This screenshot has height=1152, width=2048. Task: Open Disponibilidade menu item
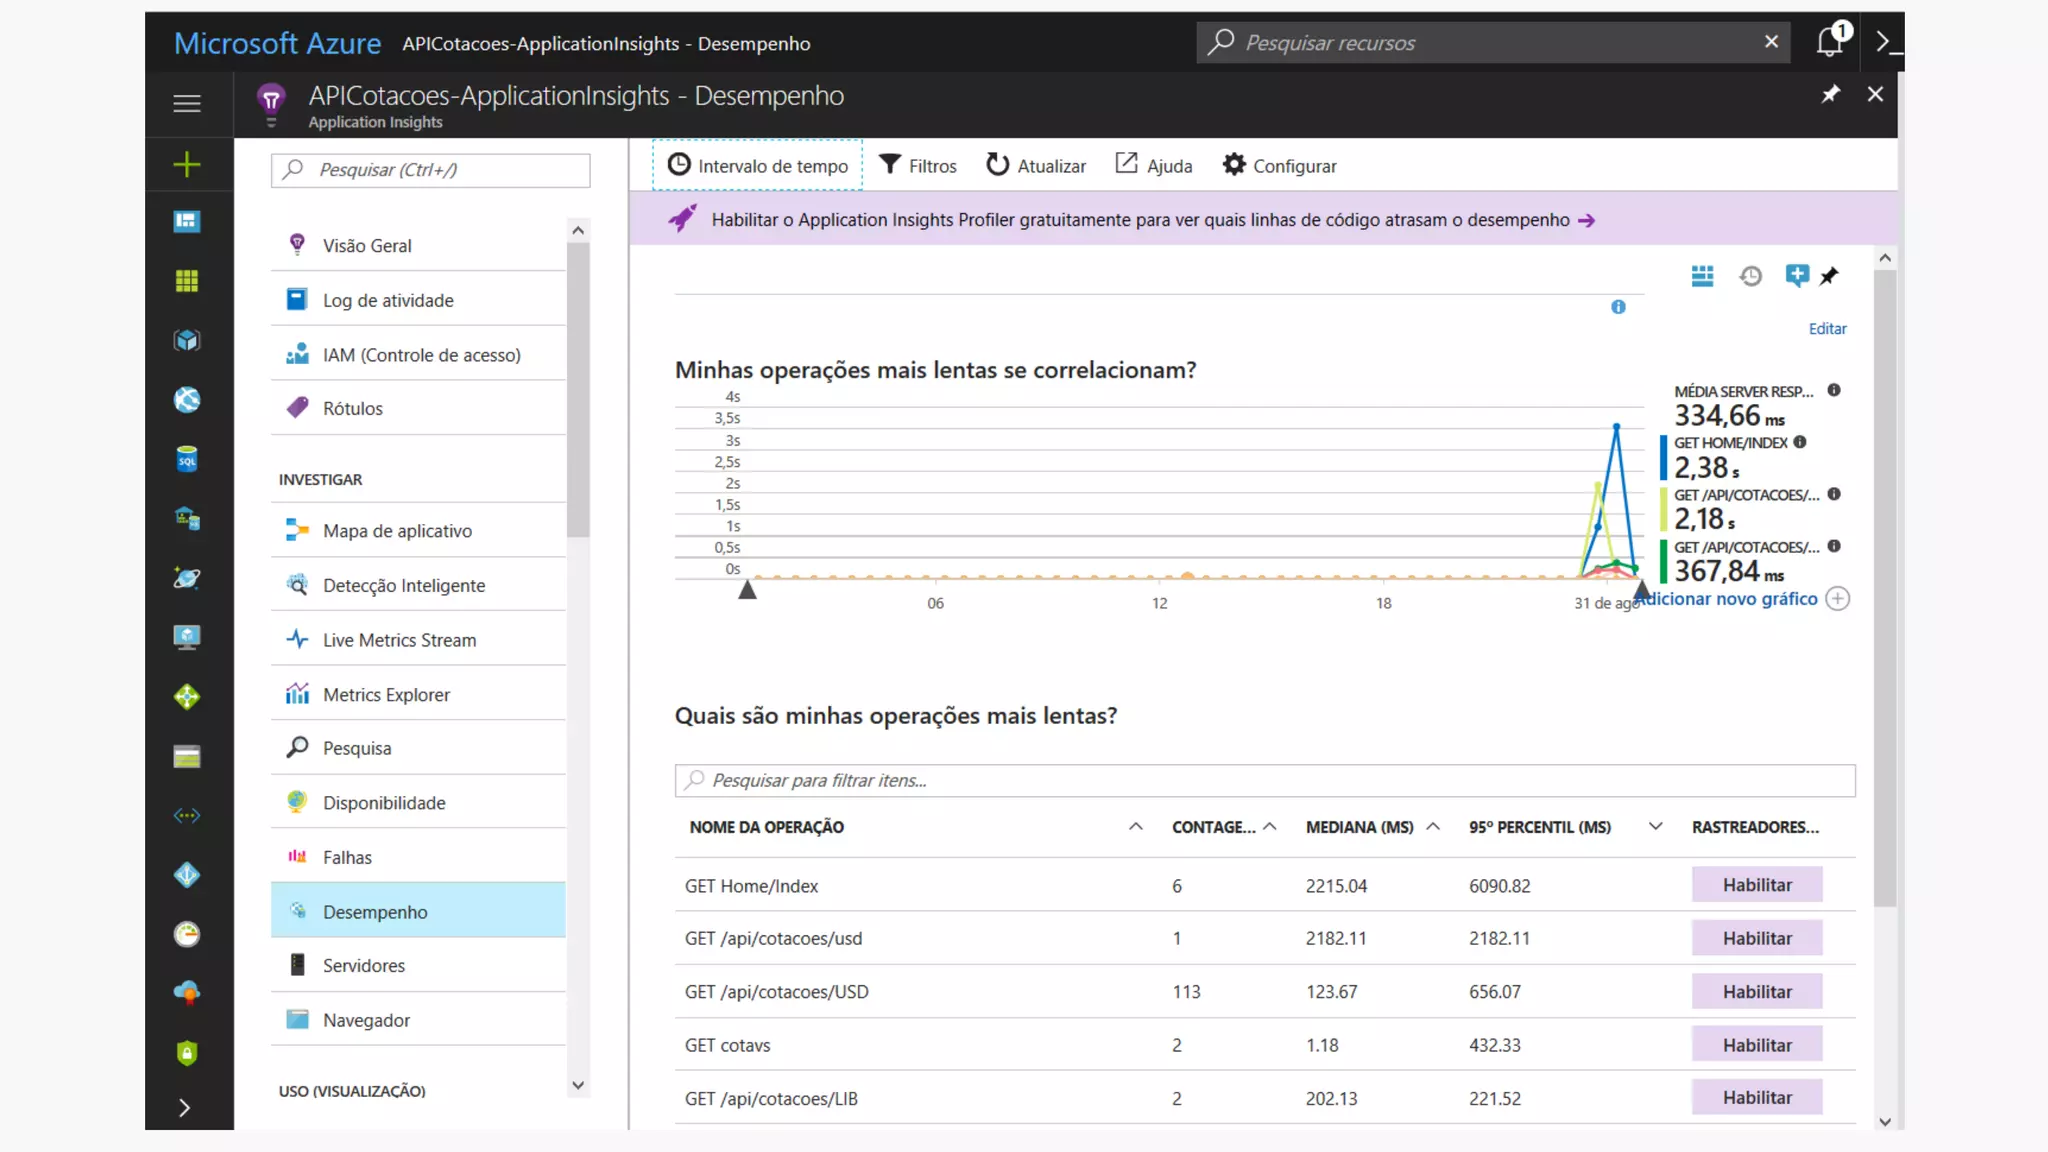tap(418, 803)
